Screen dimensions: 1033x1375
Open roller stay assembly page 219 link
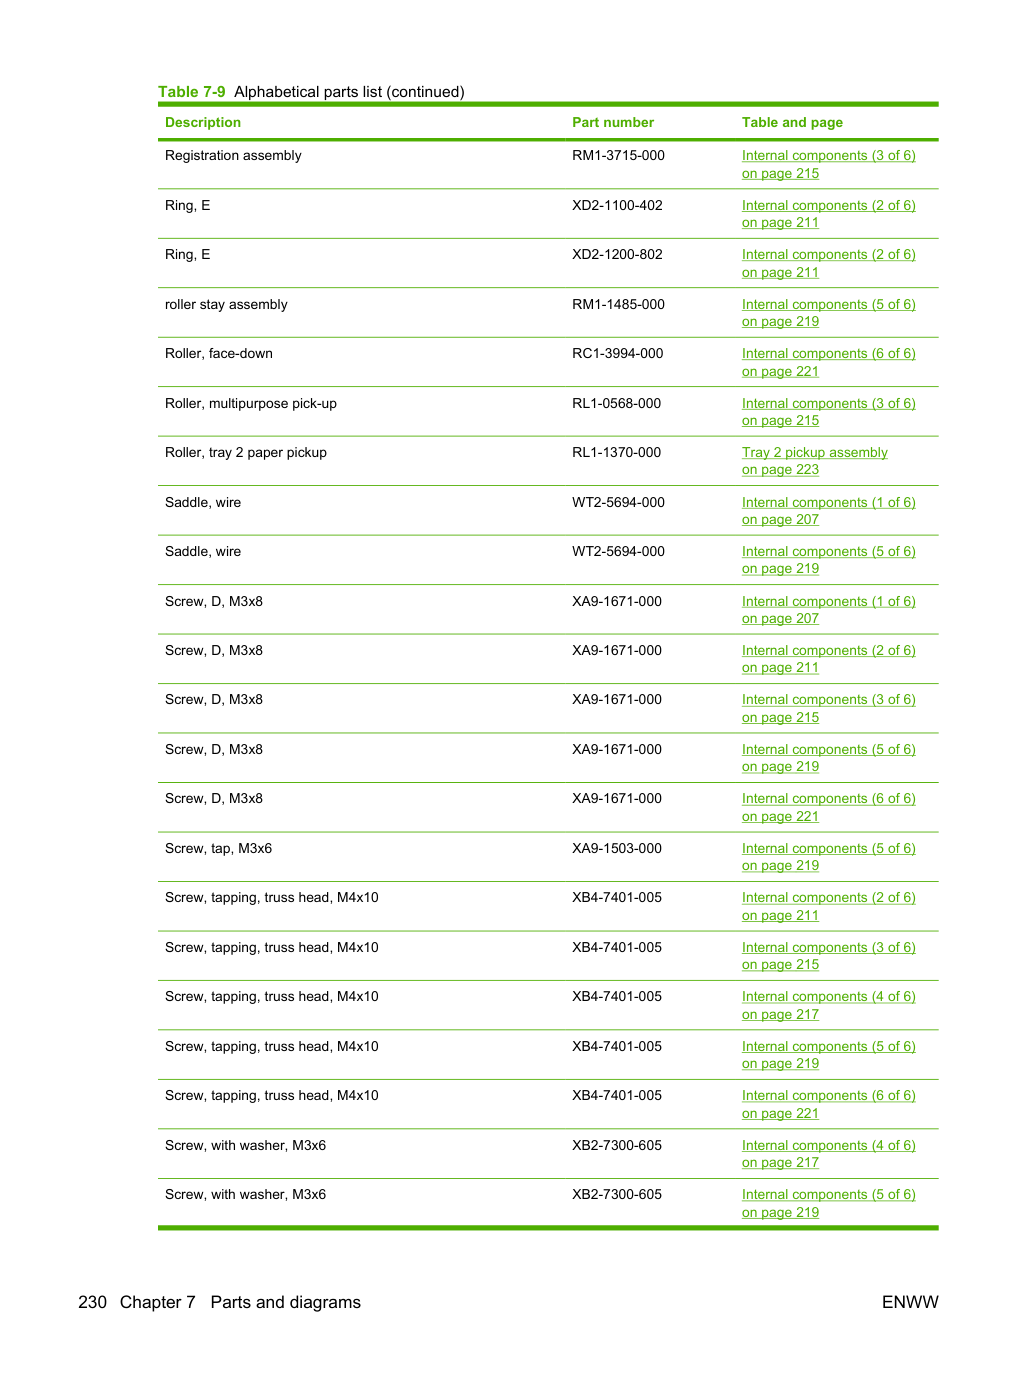pos(828,313)
